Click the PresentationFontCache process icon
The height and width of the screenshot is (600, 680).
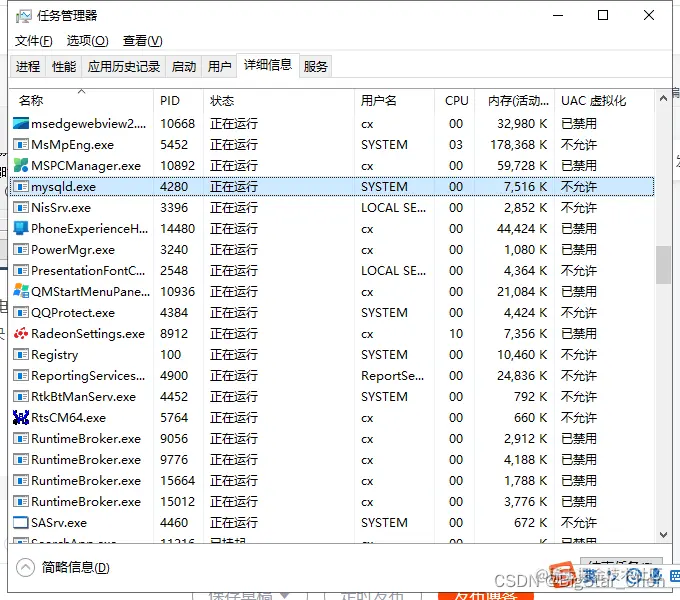coord(21,271)
